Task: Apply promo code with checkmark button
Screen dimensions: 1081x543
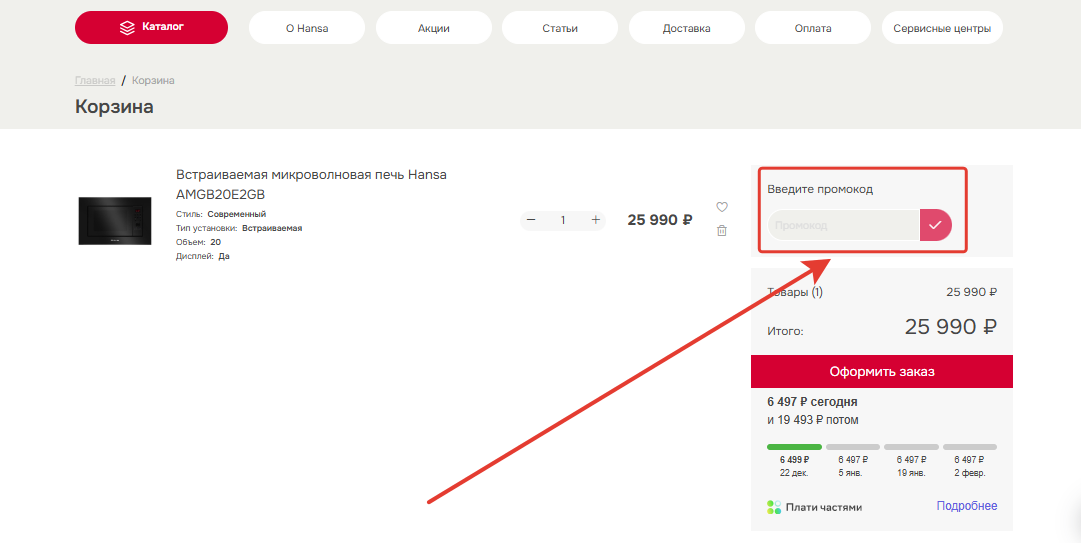Action: pos(936,225)
